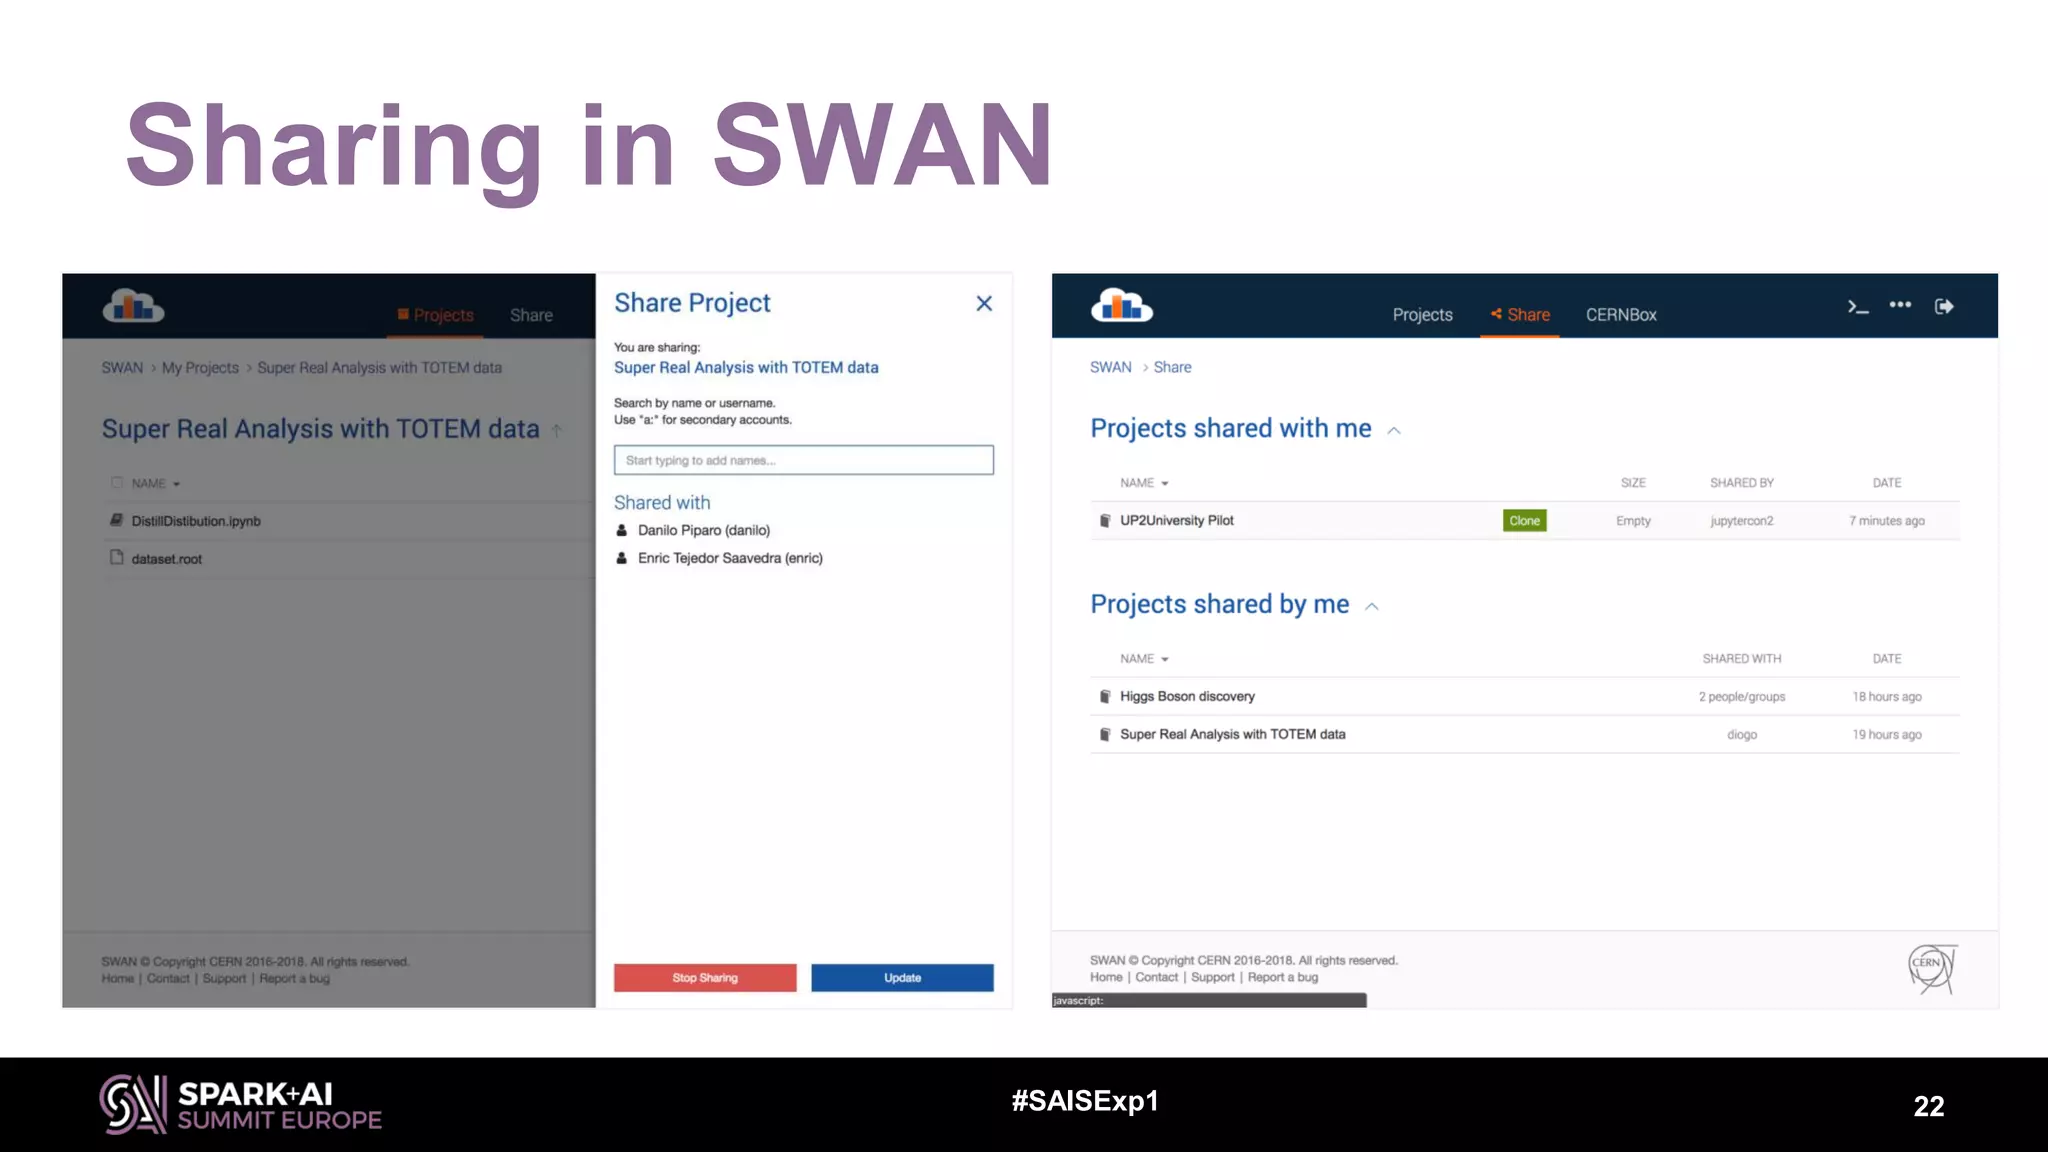Viewport: 2048px width, 1152px height.
Task: Open the Projects tab in right window
Action: [1422, 315]
